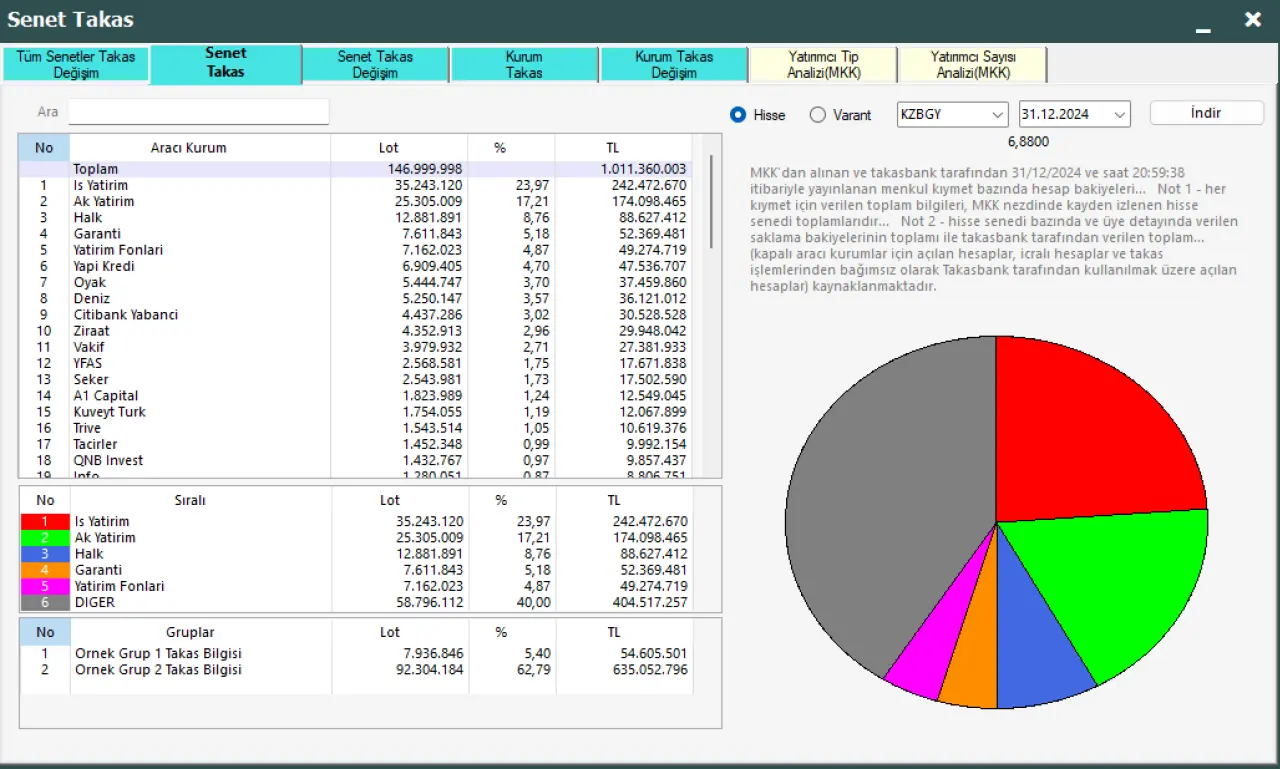Select the Yapi Kredi row
Viewport: 1280px width, 769px height.
355,266
